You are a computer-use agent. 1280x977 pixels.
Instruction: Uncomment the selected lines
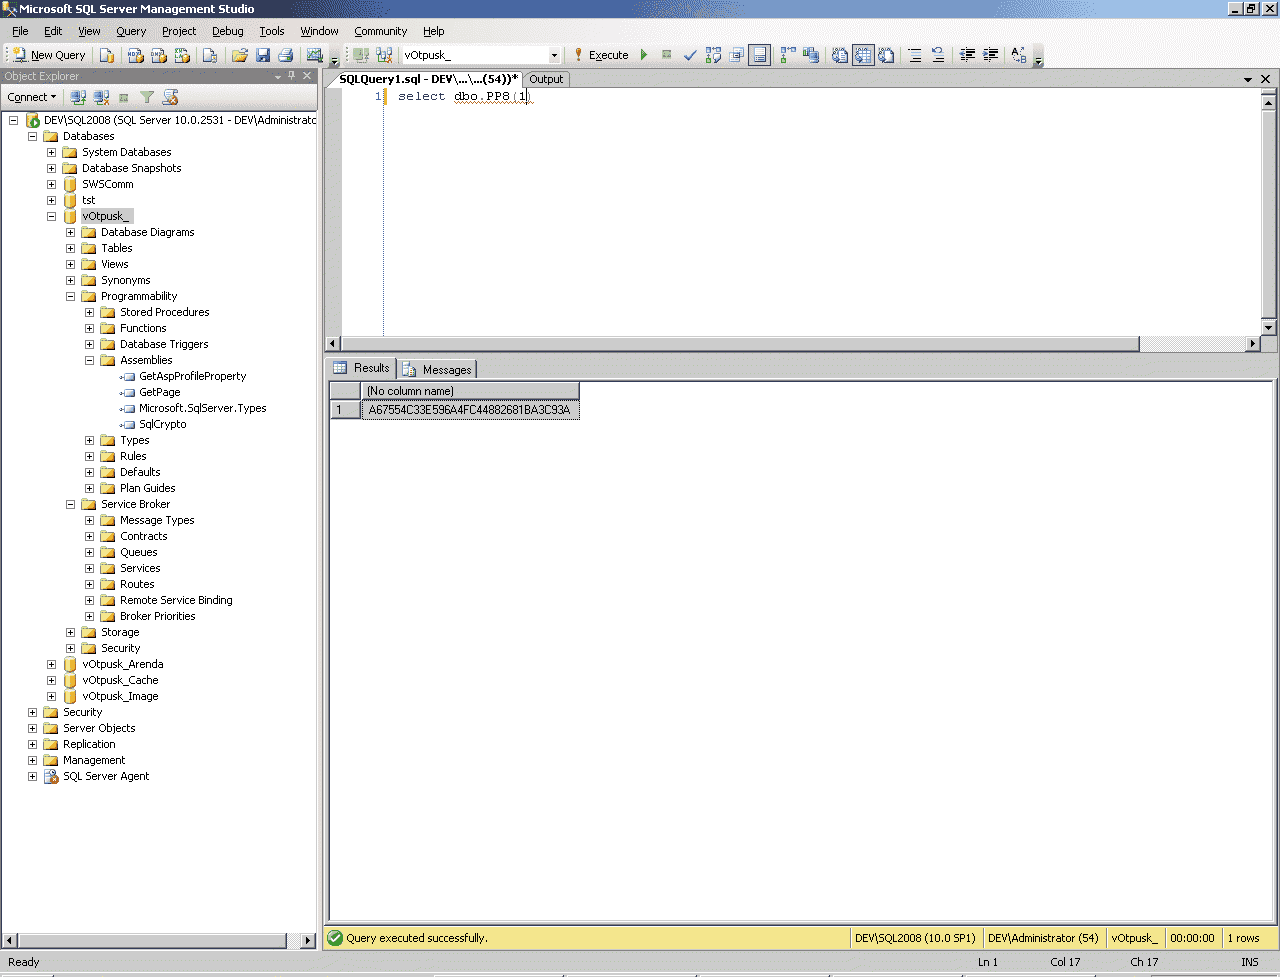pyautogui.click(x=938, y=55)
